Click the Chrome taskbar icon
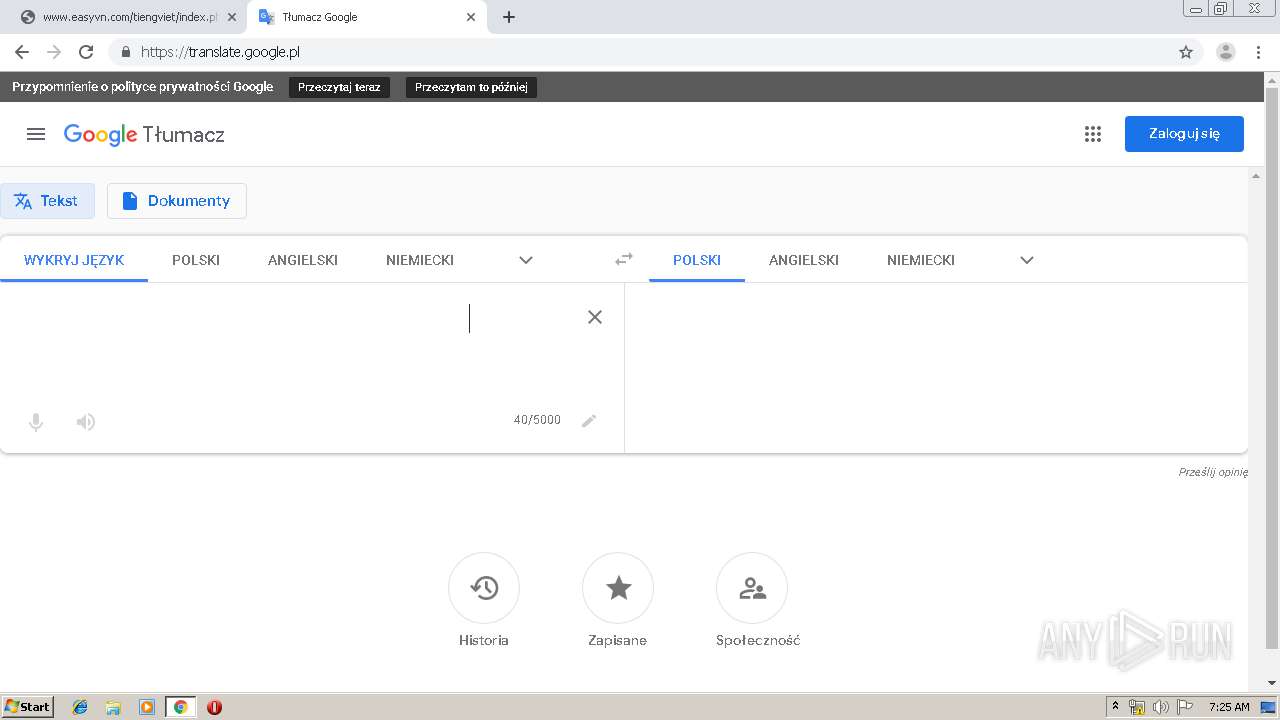1280x720 pixels. coord(180,707)
